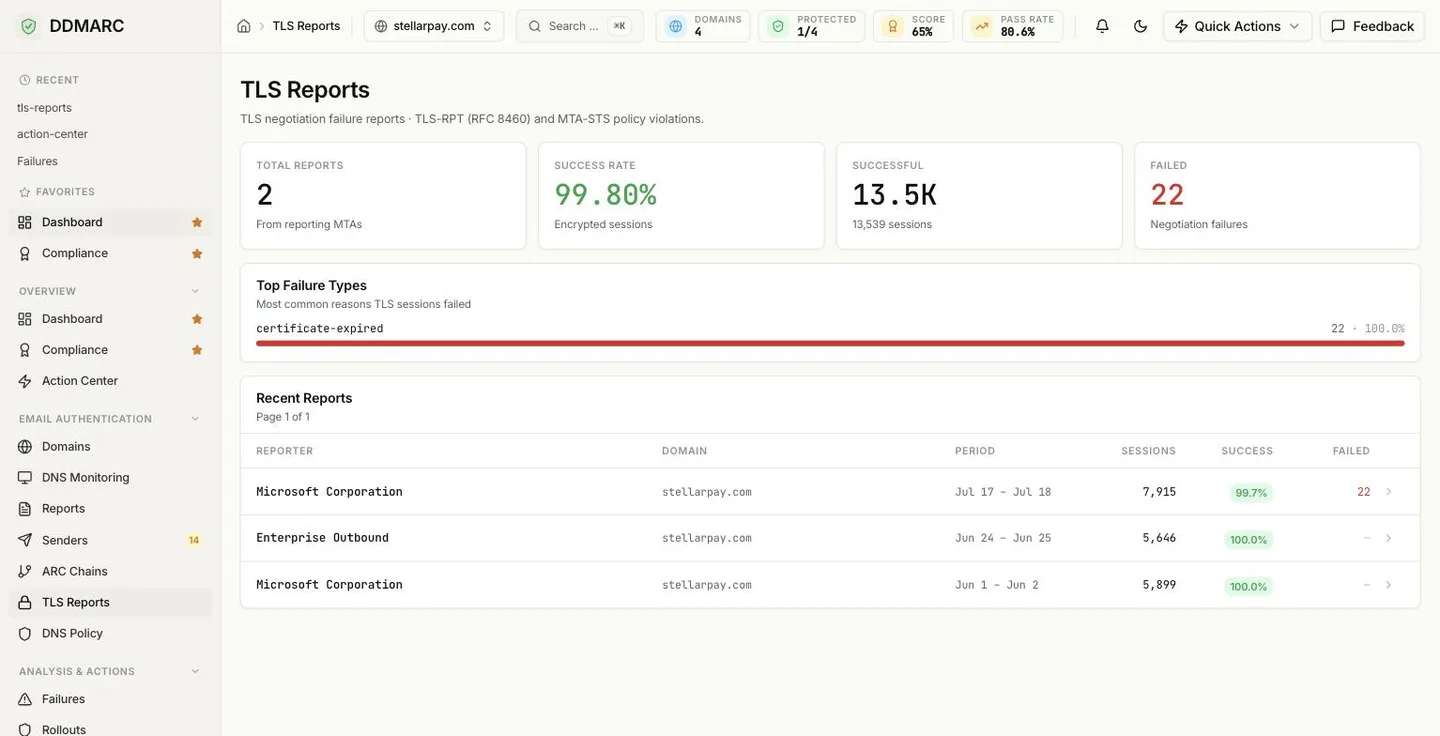Click the search magnifier icon
Image resolution: width=1440 pixels, height=736 pixels.
pos(535,26)
